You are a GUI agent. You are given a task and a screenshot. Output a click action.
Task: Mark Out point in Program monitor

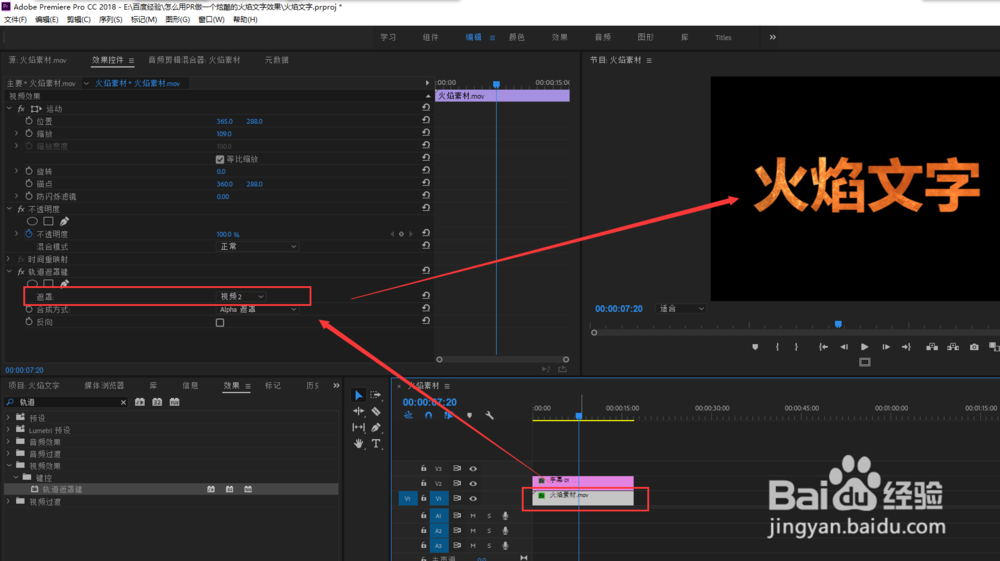[796, 347]
